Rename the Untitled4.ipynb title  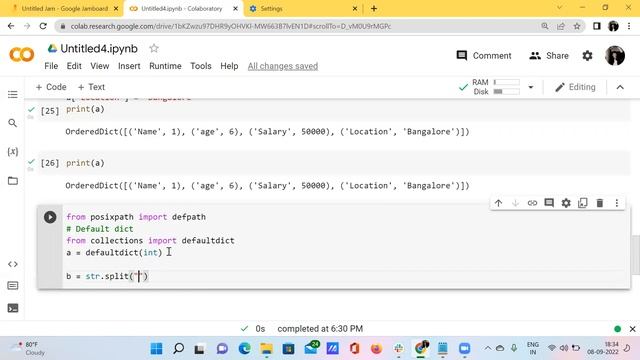point(99,49)
